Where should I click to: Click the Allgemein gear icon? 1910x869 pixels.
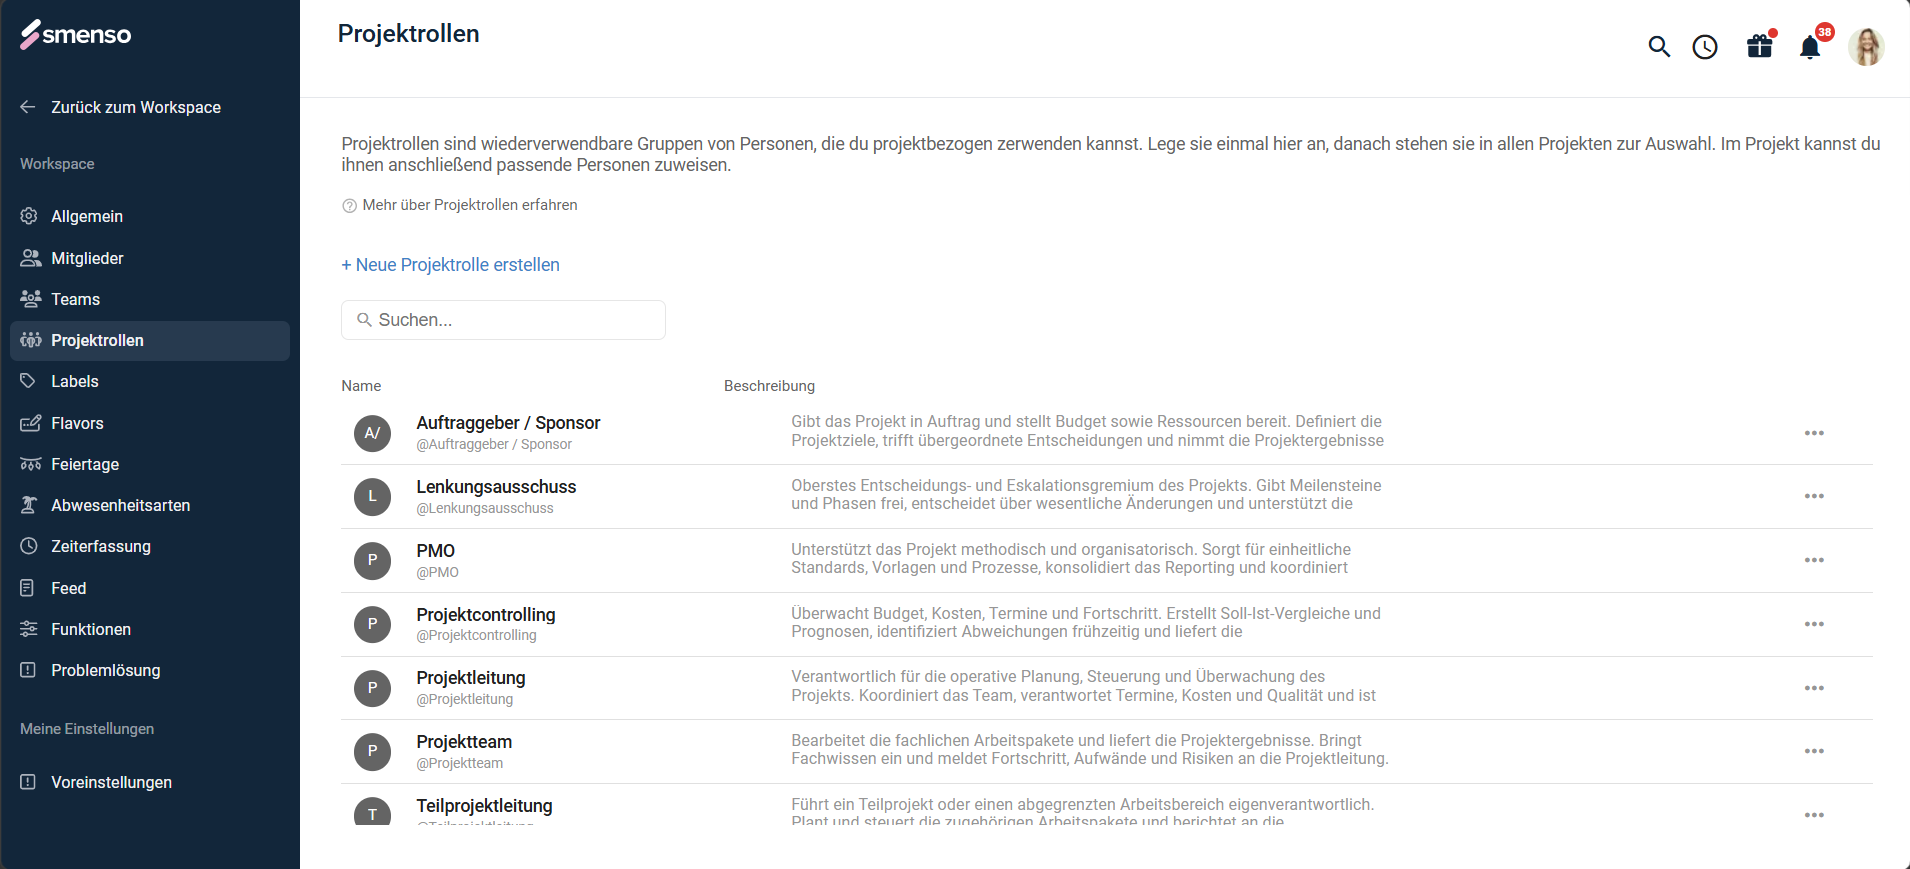pos(29,216)
